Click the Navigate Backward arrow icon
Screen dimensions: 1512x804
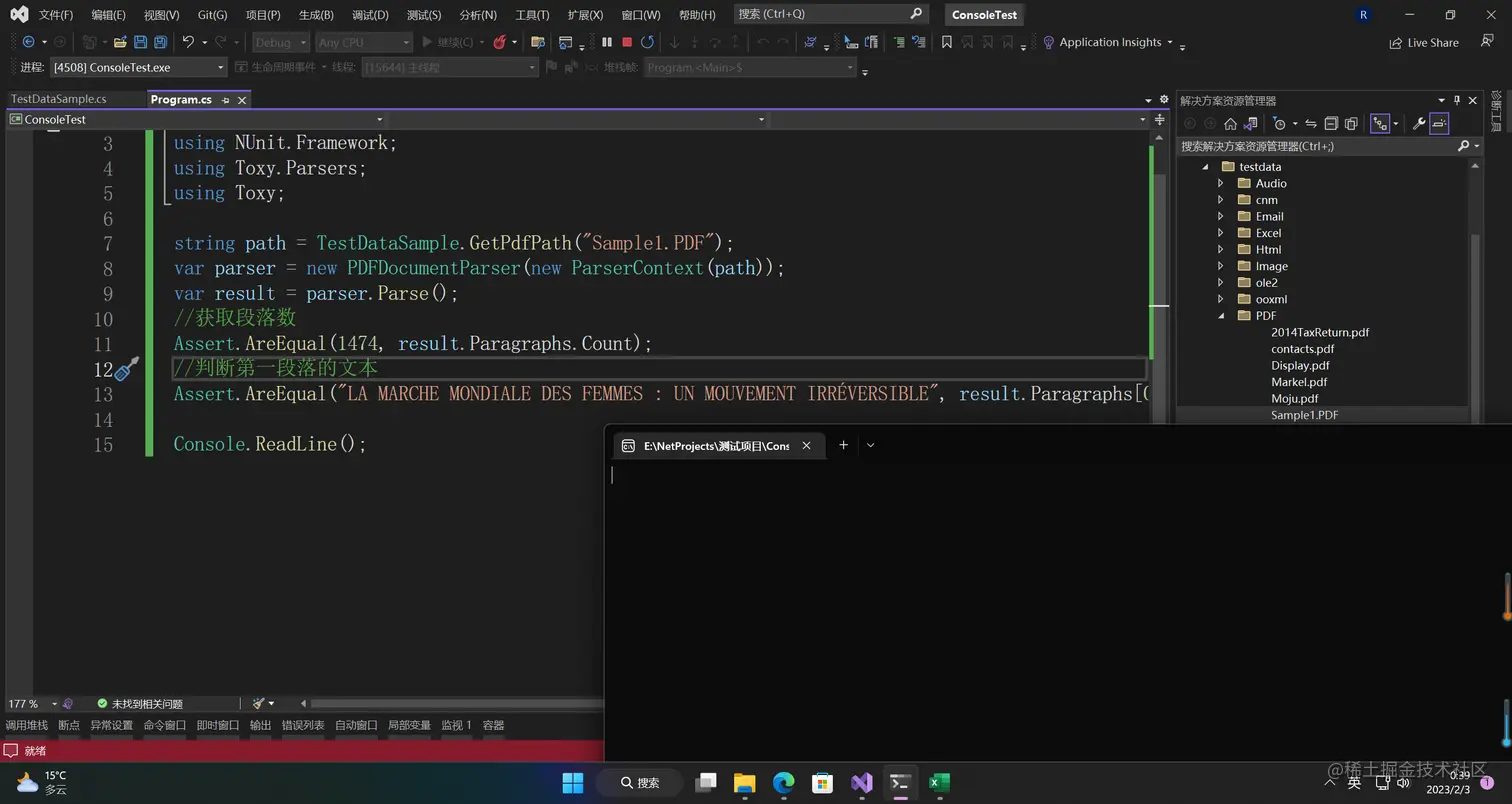pyautogui.click(x=28, y=42)
